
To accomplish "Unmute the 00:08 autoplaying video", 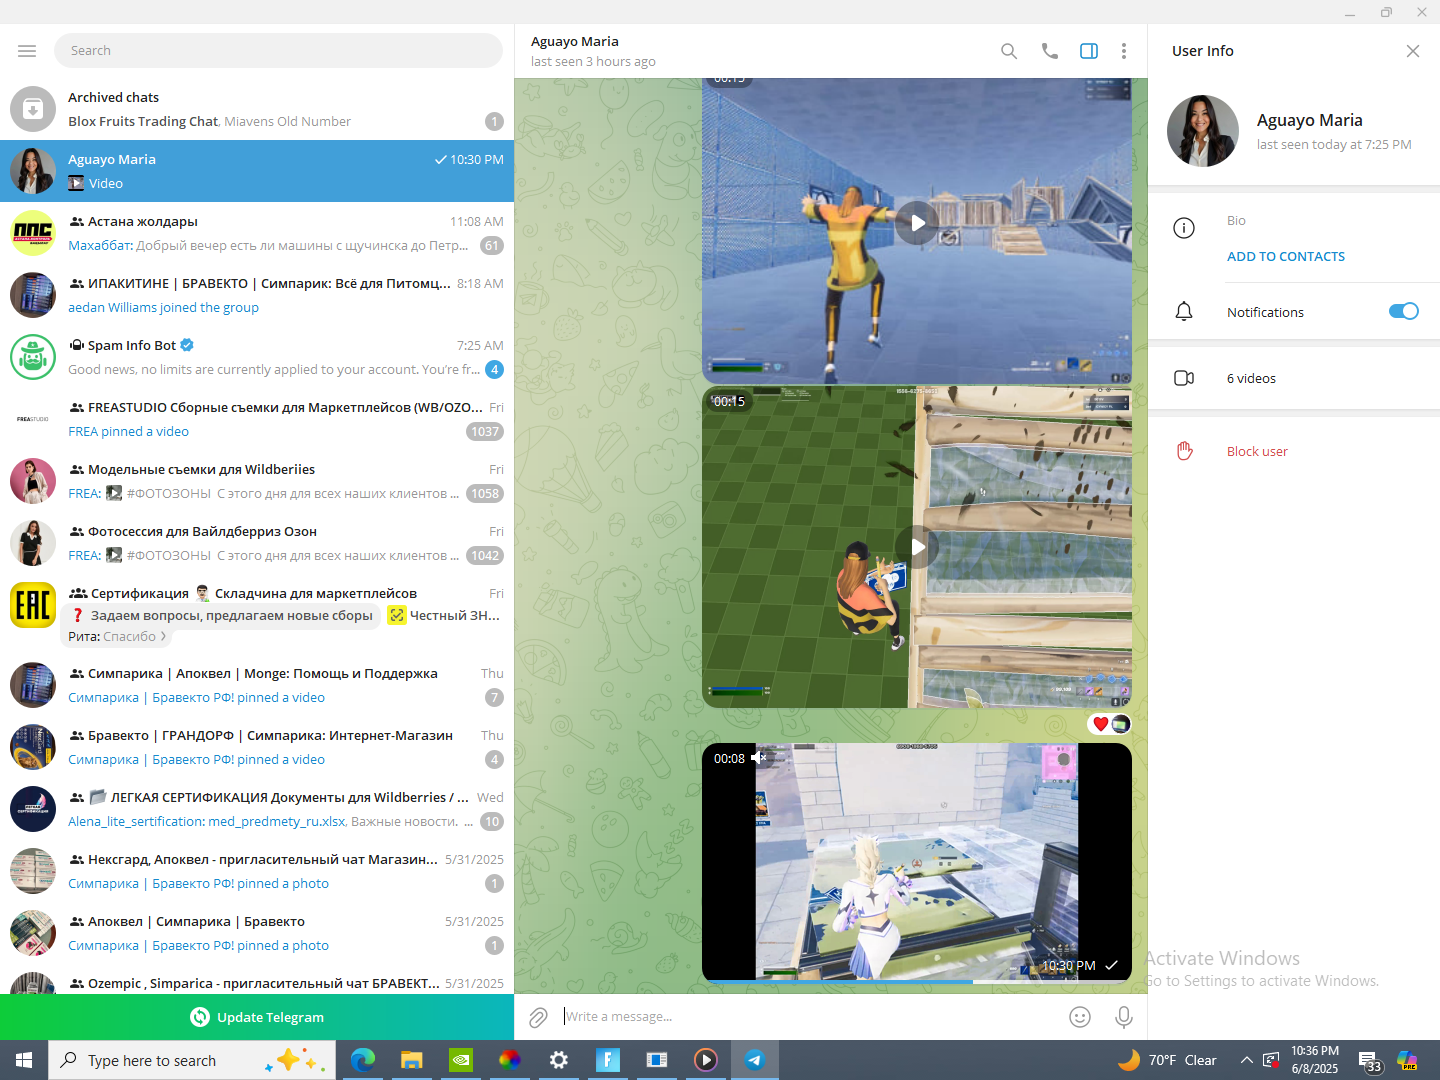I will (759, 758).
